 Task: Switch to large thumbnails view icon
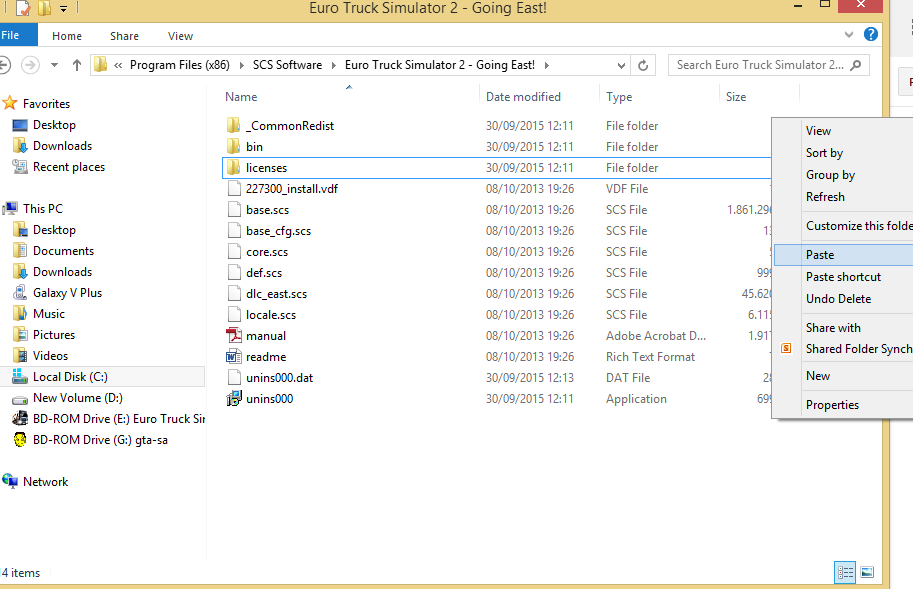867,572
